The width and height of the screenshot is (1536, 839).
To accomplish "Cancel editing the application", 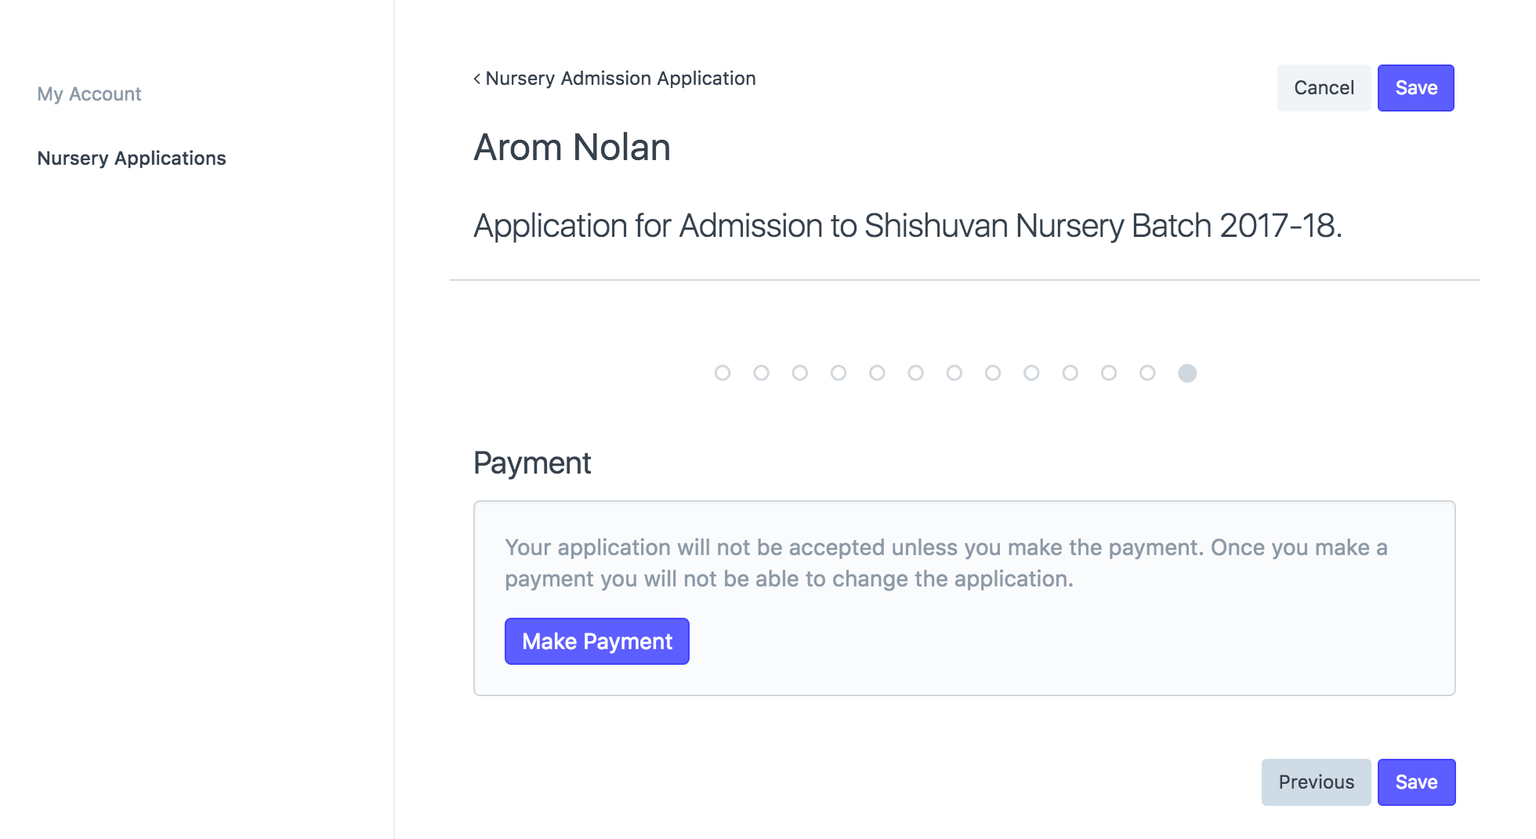I will point(1323,87).
